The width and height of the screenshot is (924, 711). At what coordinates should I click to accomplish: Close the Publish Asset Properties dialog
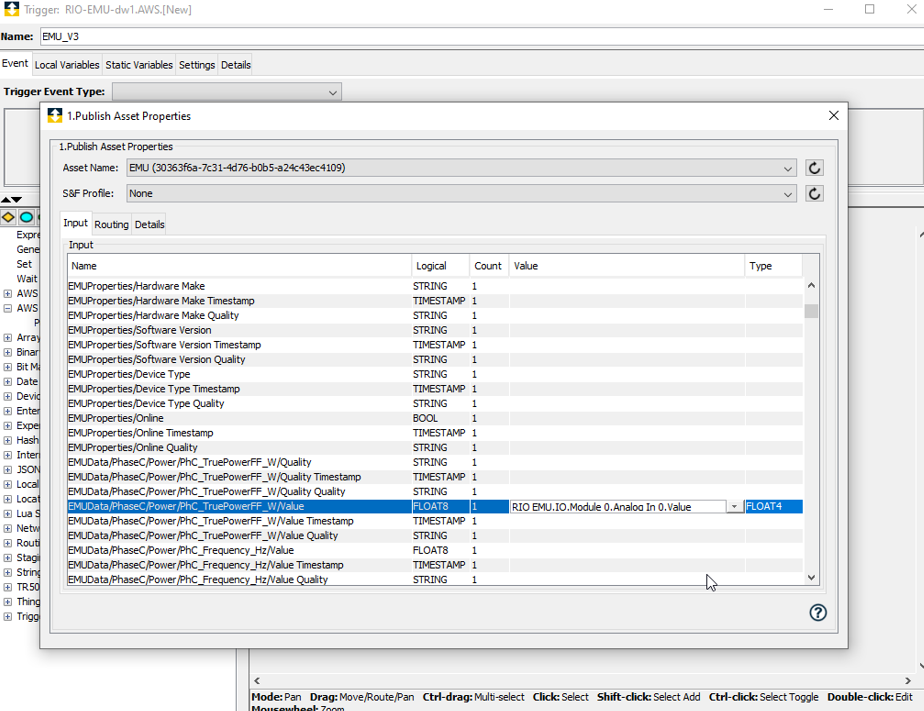click(x=833, y=115)
